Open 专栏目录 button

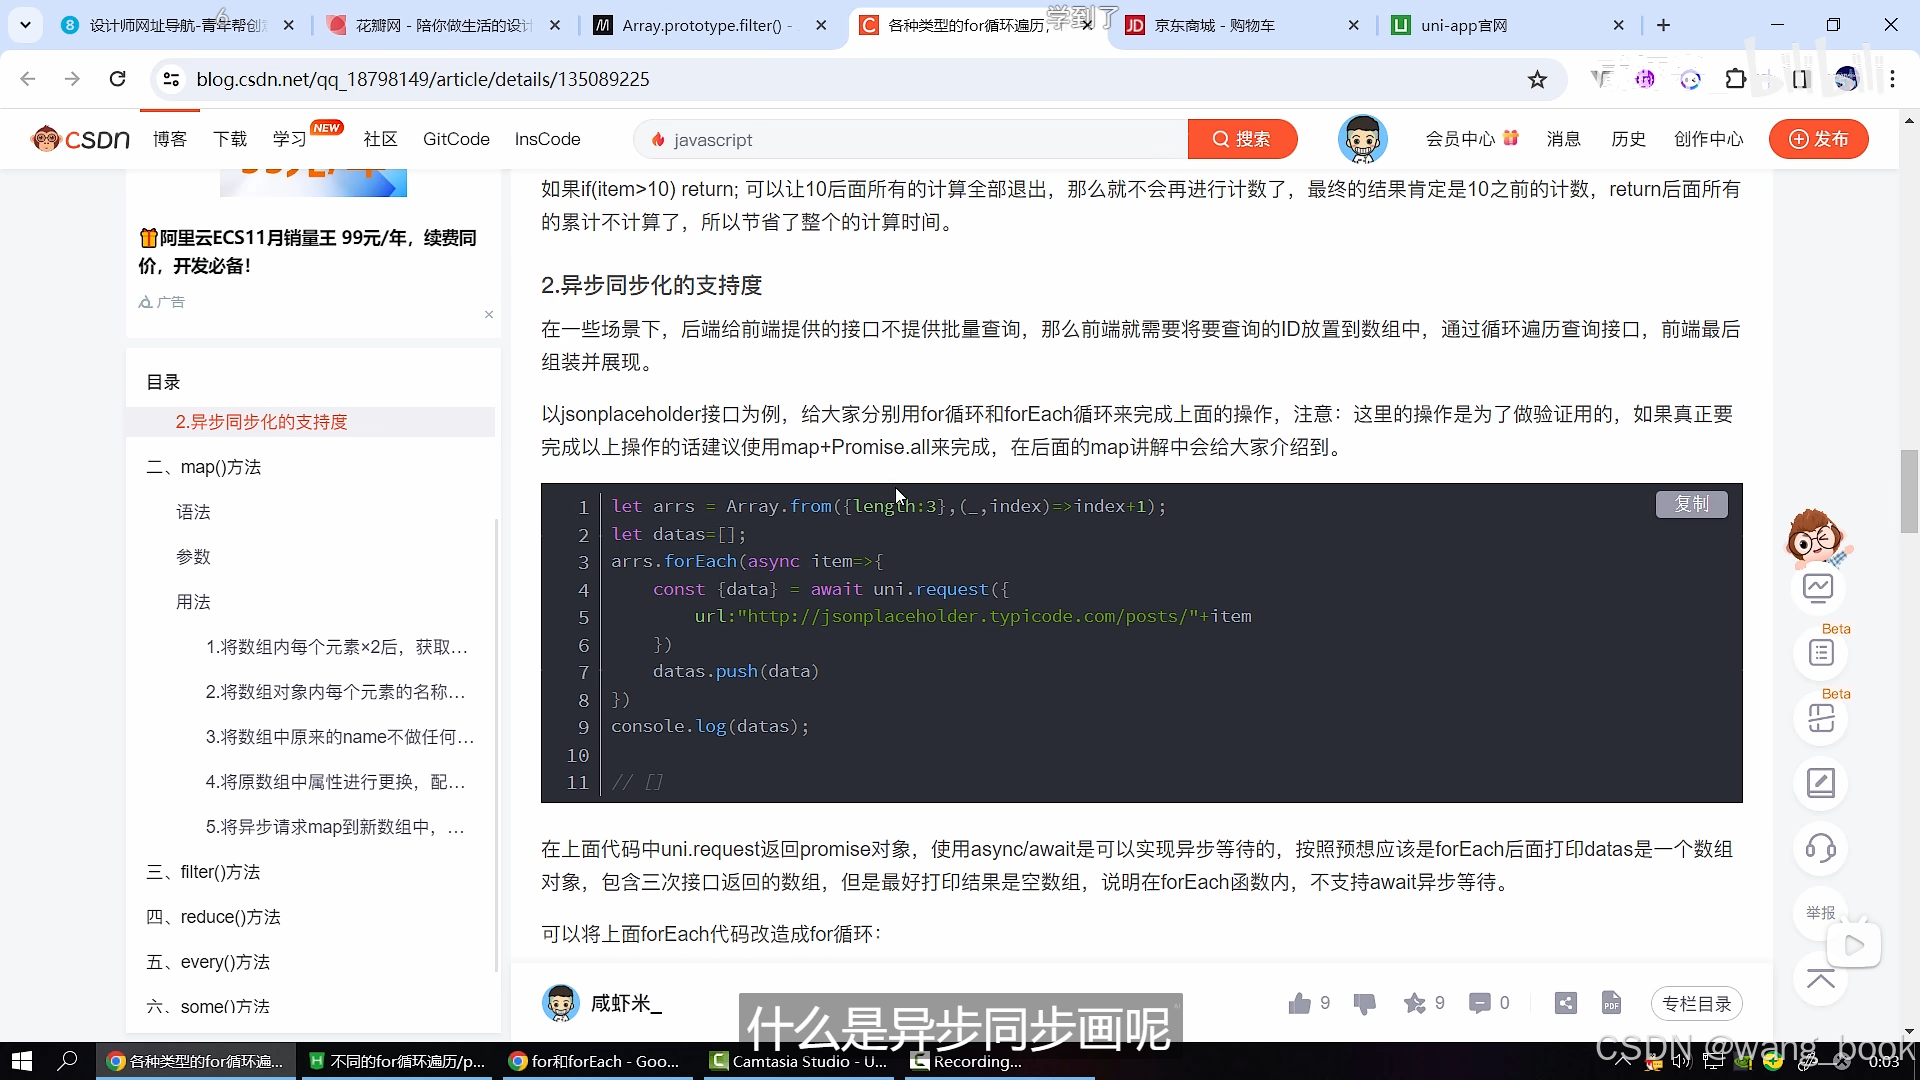tap(1697, 1004)
